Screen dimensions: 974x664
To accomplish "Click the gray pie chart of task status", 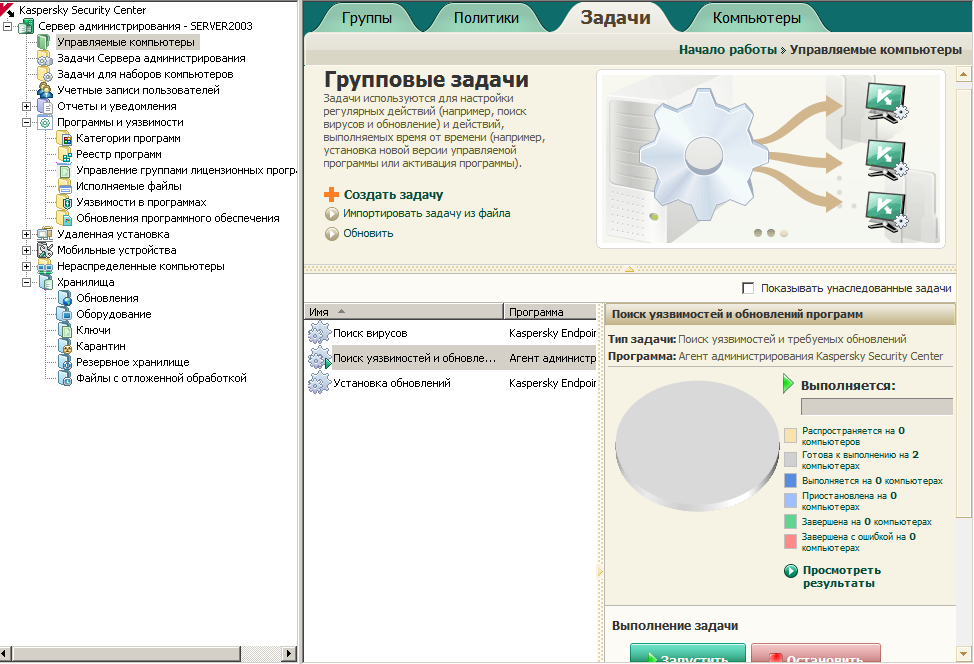I will 697,446.
